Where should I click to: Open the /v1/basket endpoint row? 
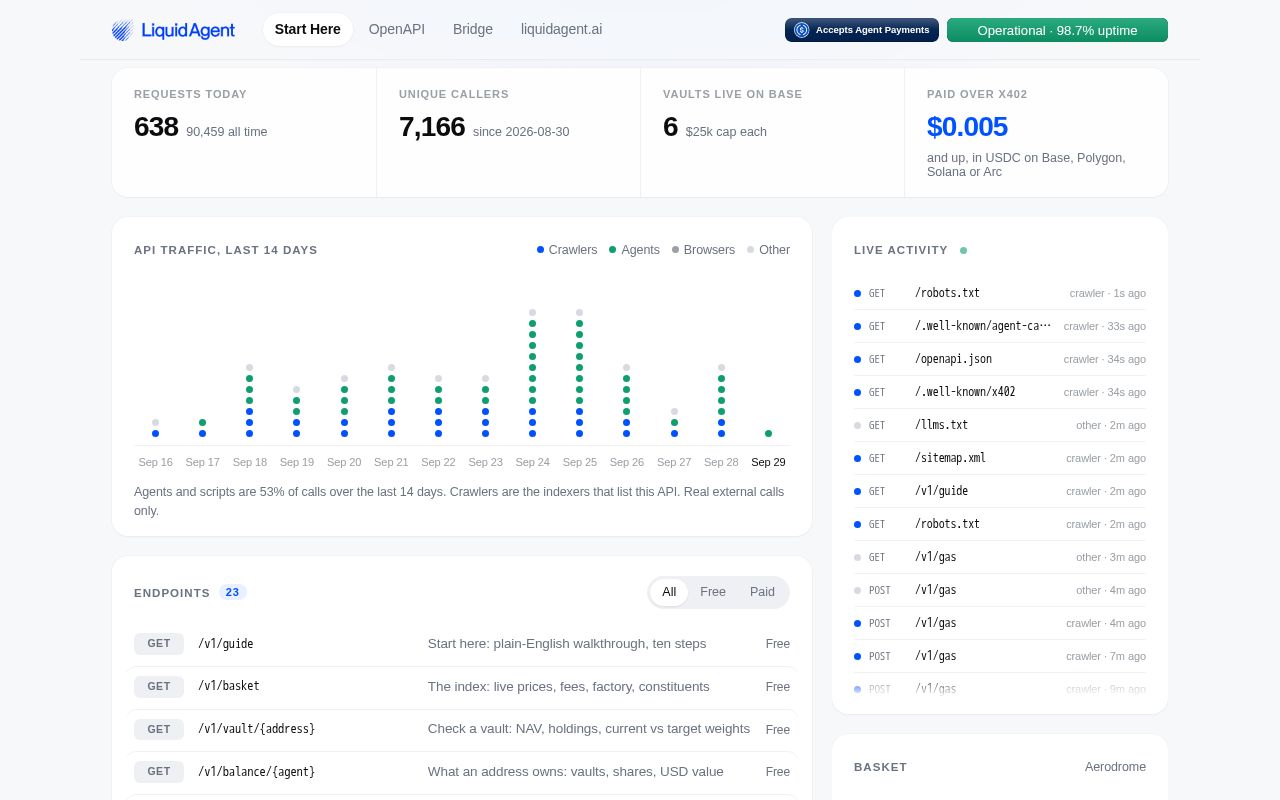(462, 687)
